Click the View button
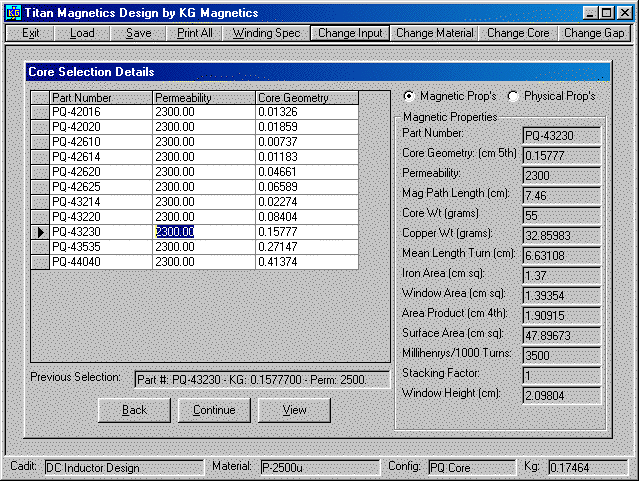 294,410
